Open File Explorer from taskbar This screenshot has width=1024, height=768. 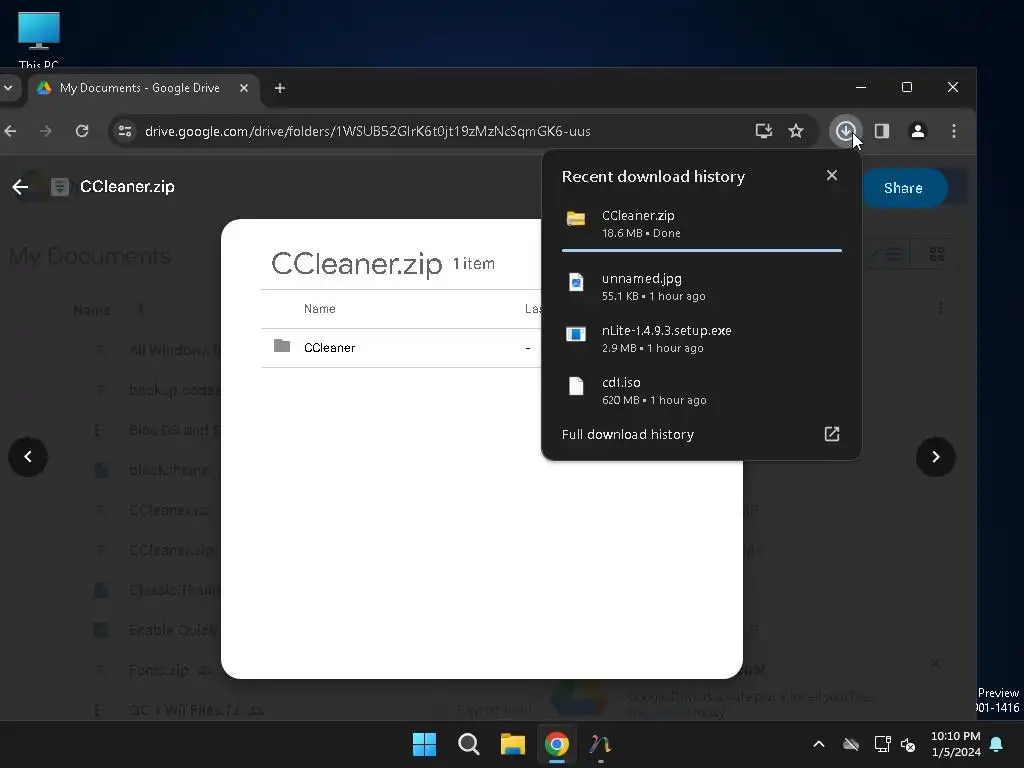[x=513, y=744]
